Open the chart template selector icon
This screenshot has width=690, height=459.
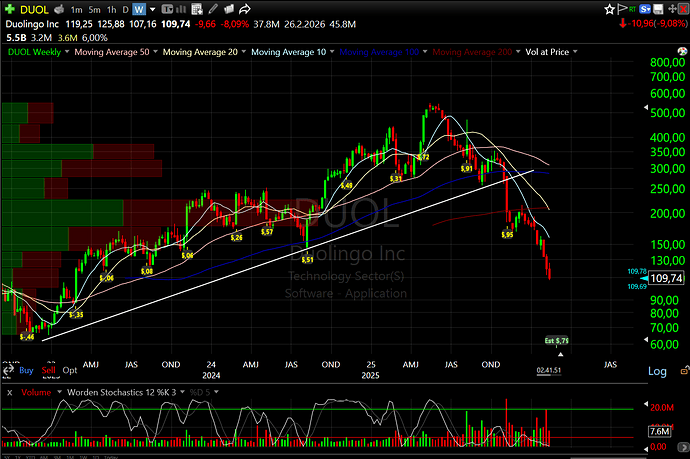click(167, 9)
